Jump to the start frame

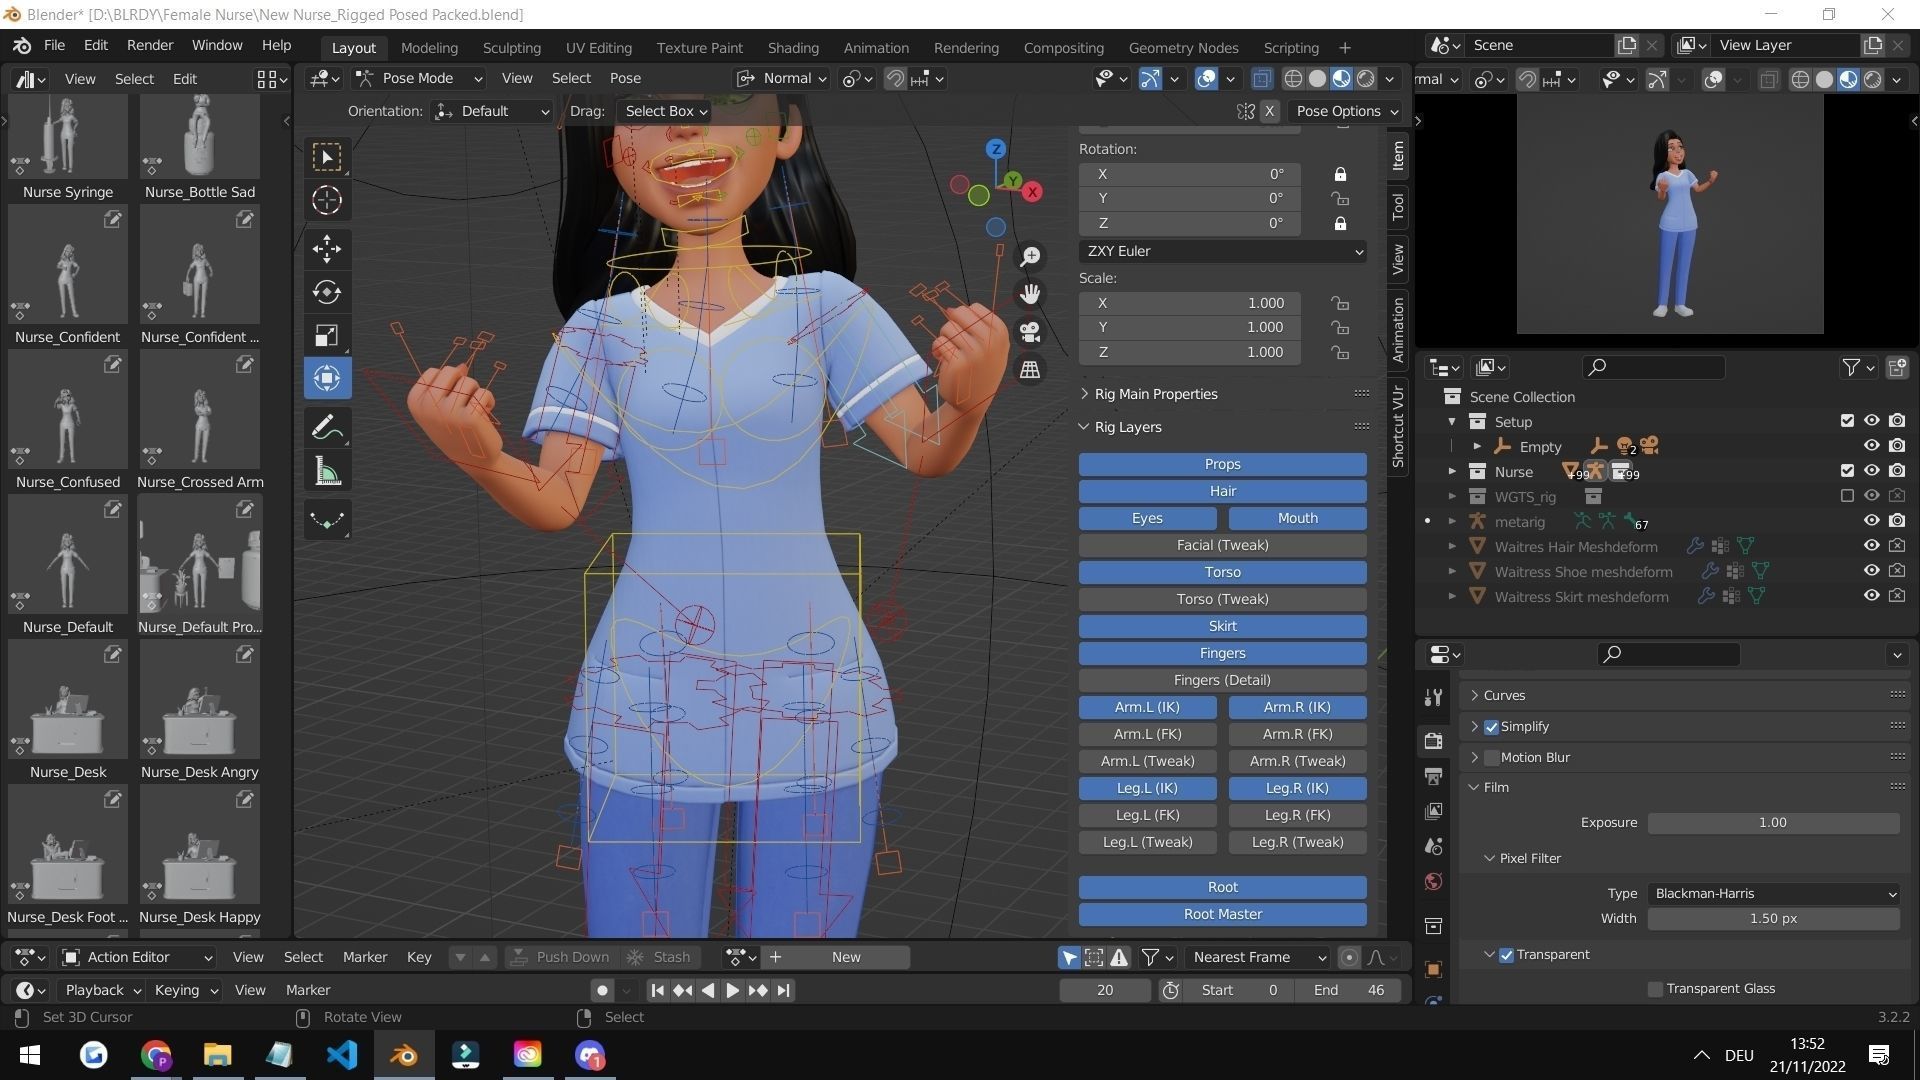pos(657,990)
